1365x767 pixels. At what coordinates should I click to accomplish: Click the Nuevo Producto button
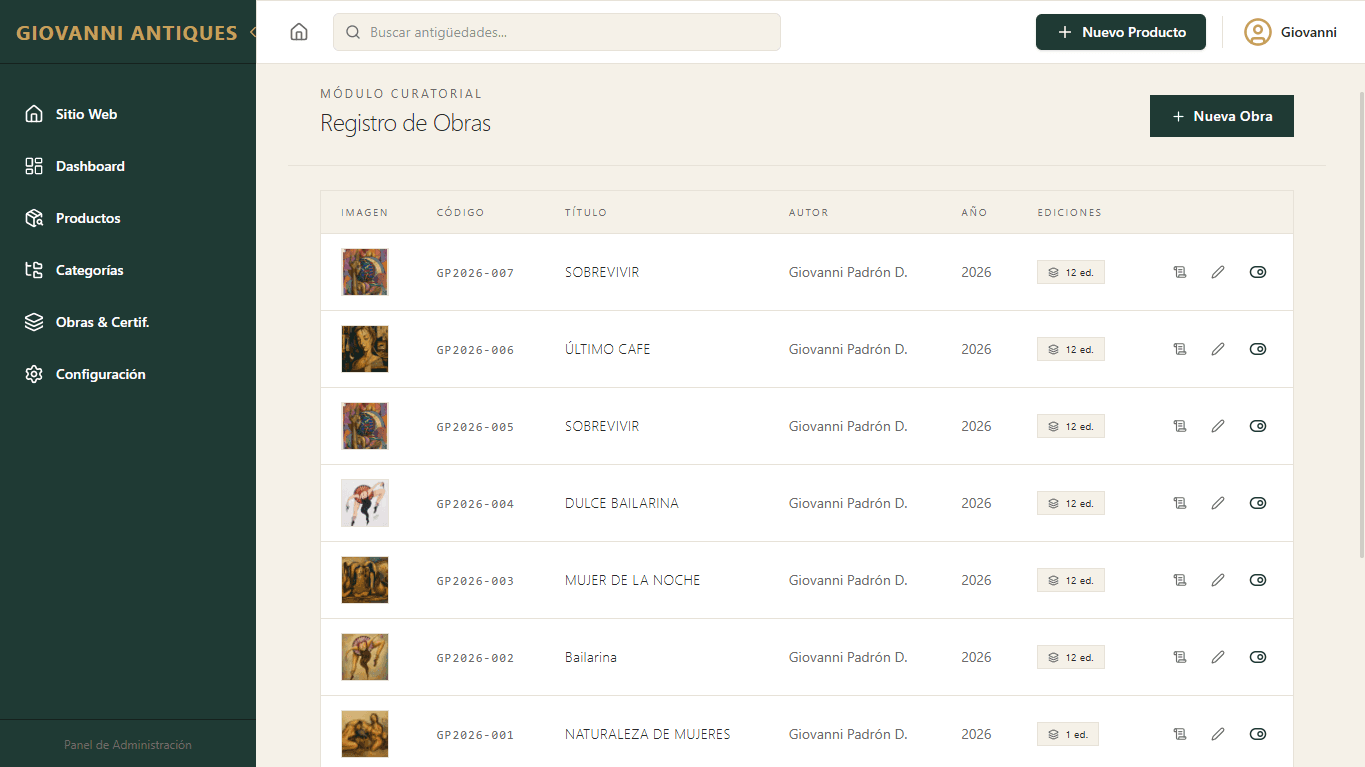pos(1121,32)
